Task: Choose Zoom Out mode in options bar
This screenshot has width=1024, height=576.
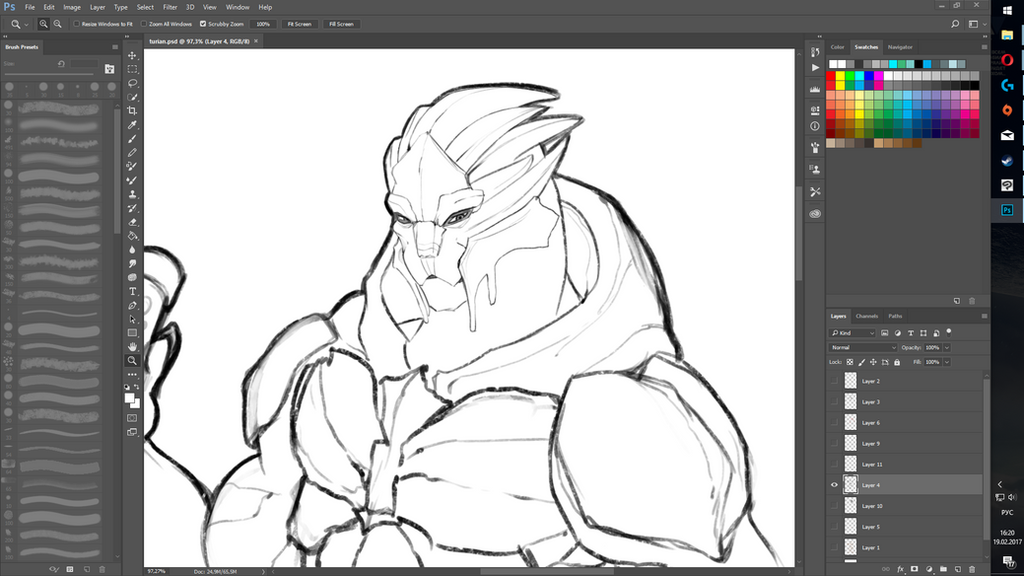Action: point(57,24)
